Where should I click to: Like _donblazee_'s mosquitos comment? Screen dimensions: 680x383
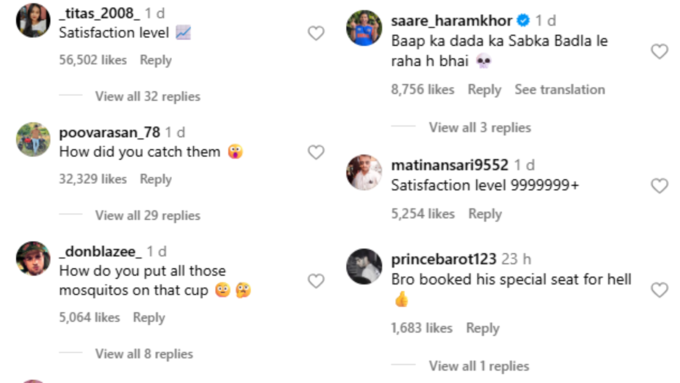click(316, 281)
